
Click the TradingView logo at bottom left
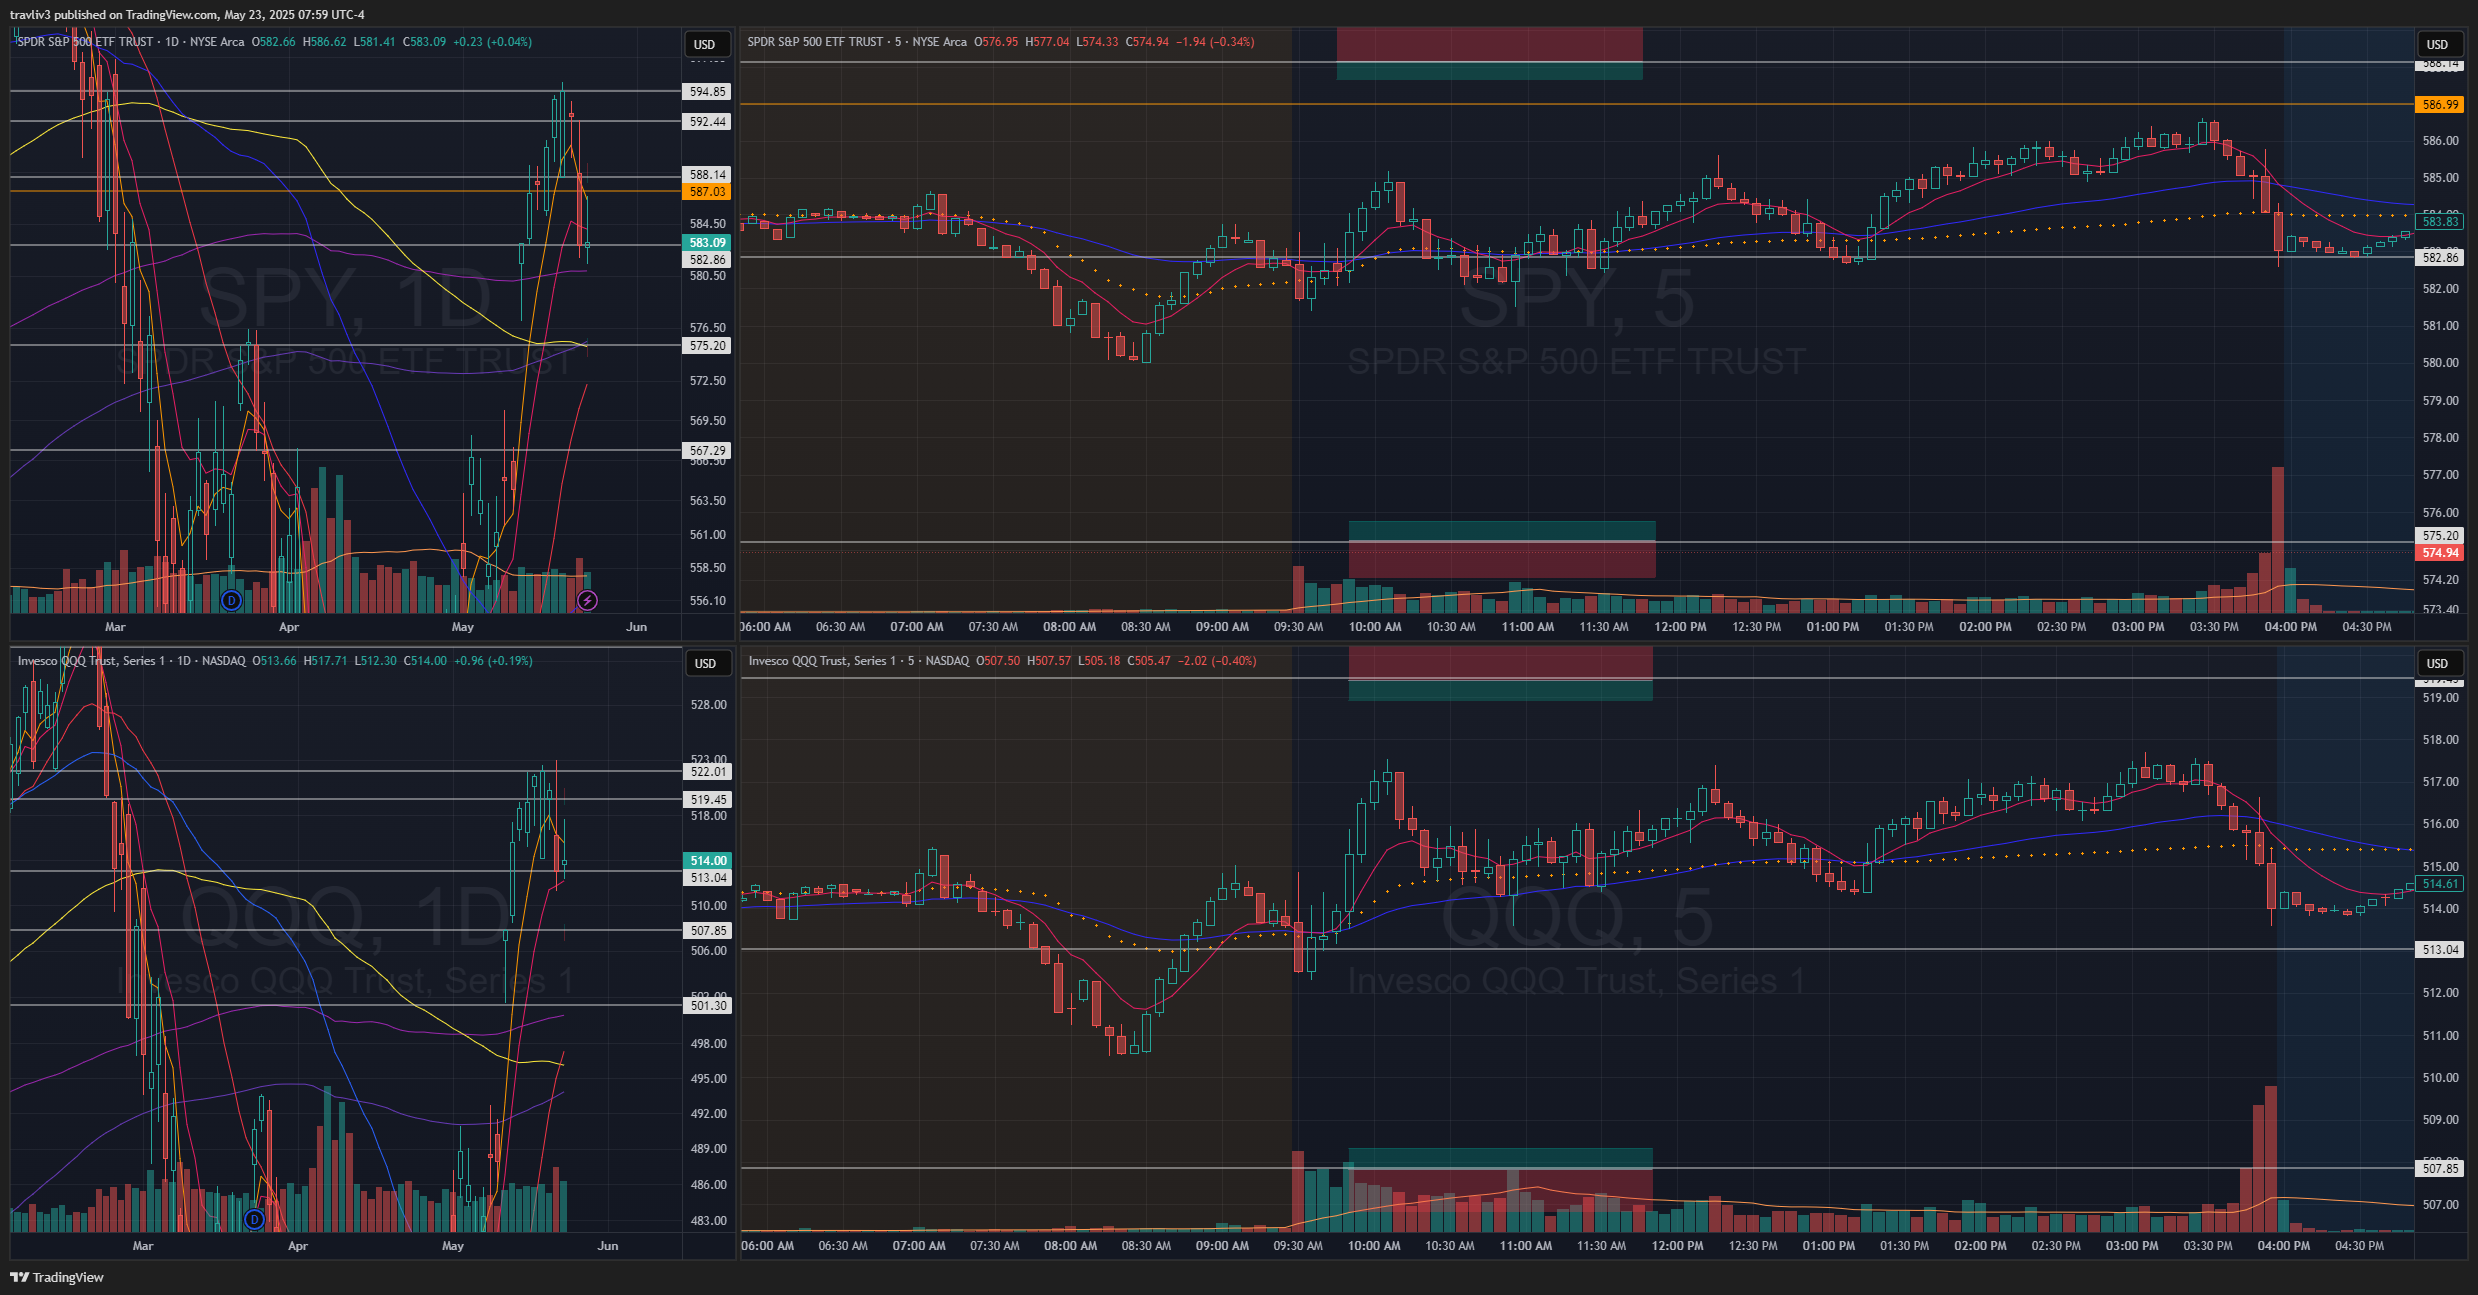click(57, 1277)
